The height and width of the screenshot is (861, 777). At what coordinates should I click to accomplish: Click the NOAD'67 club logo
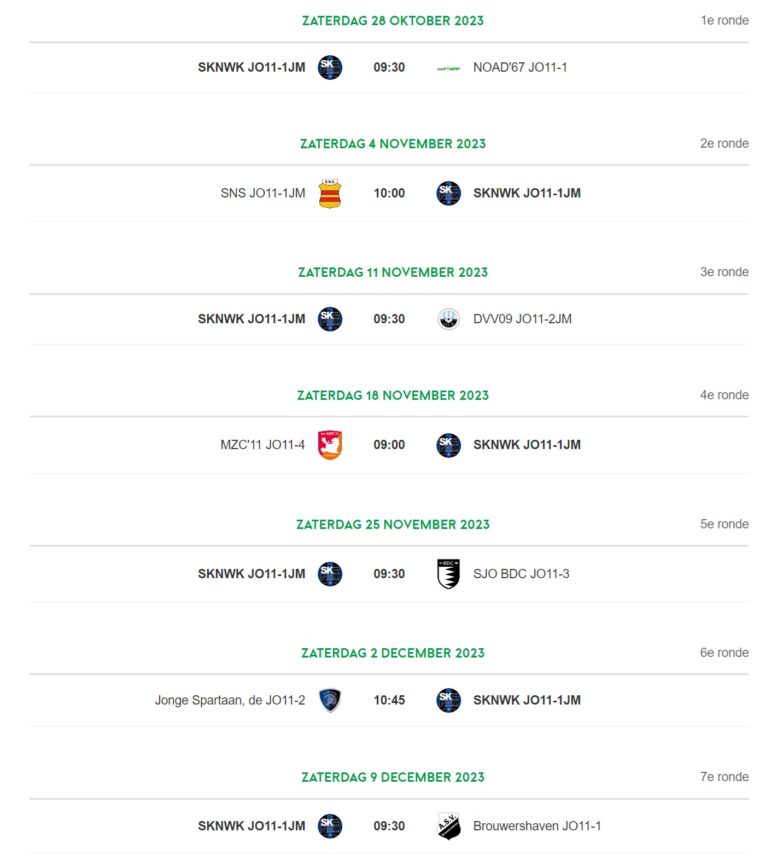(x=448, y=68)
